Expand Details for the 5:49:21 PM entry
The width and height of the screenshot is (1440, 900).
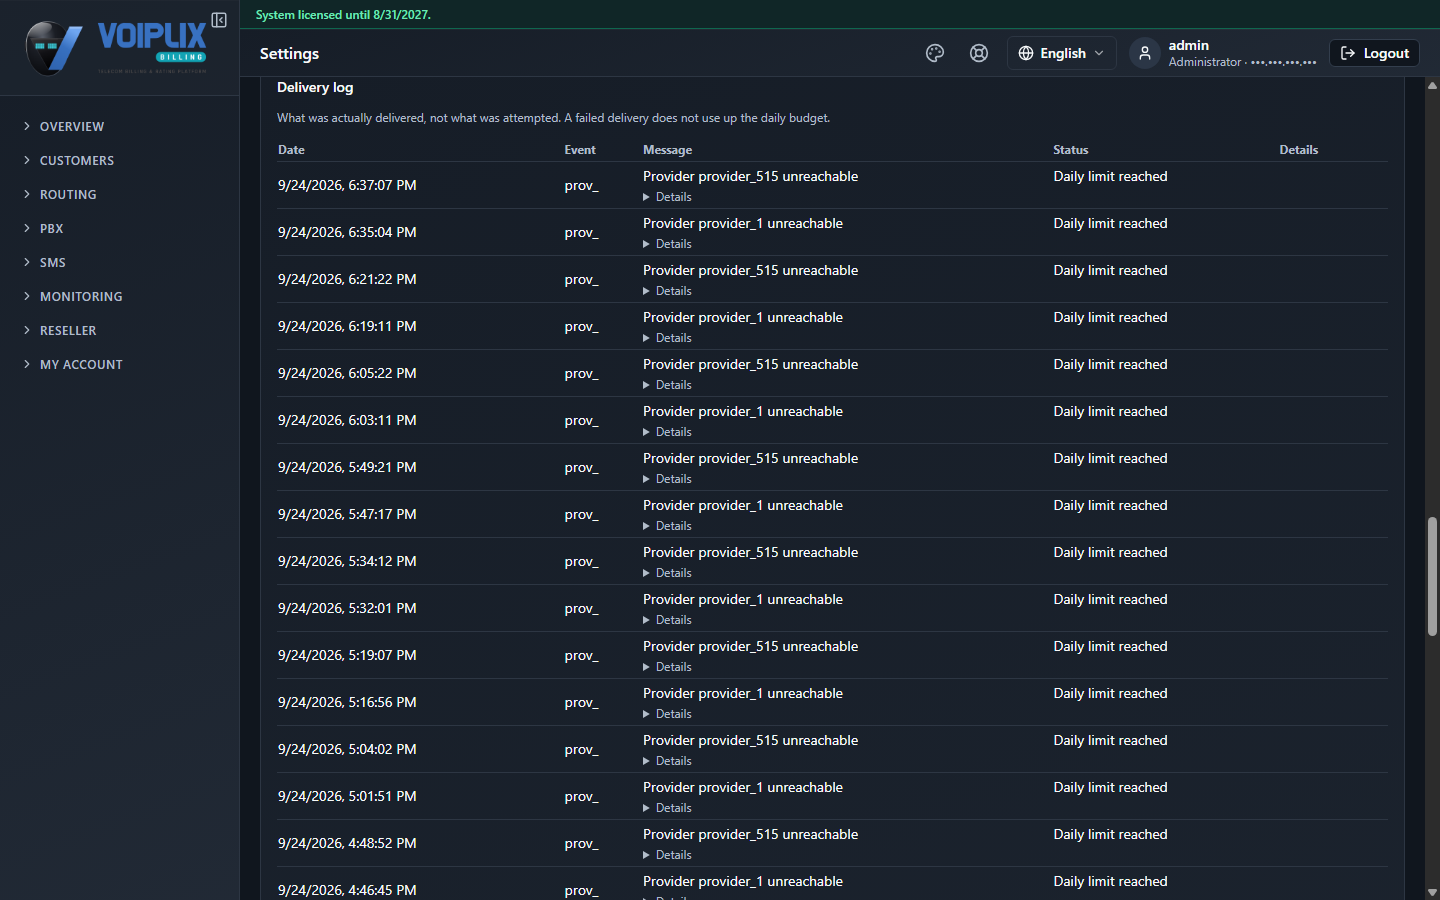667,479
